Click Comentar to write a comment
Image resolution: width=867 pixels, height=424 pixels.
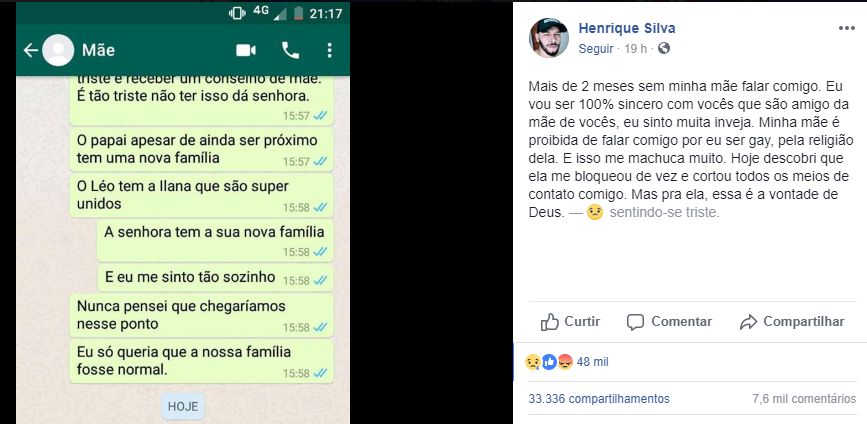click(669, 322)
